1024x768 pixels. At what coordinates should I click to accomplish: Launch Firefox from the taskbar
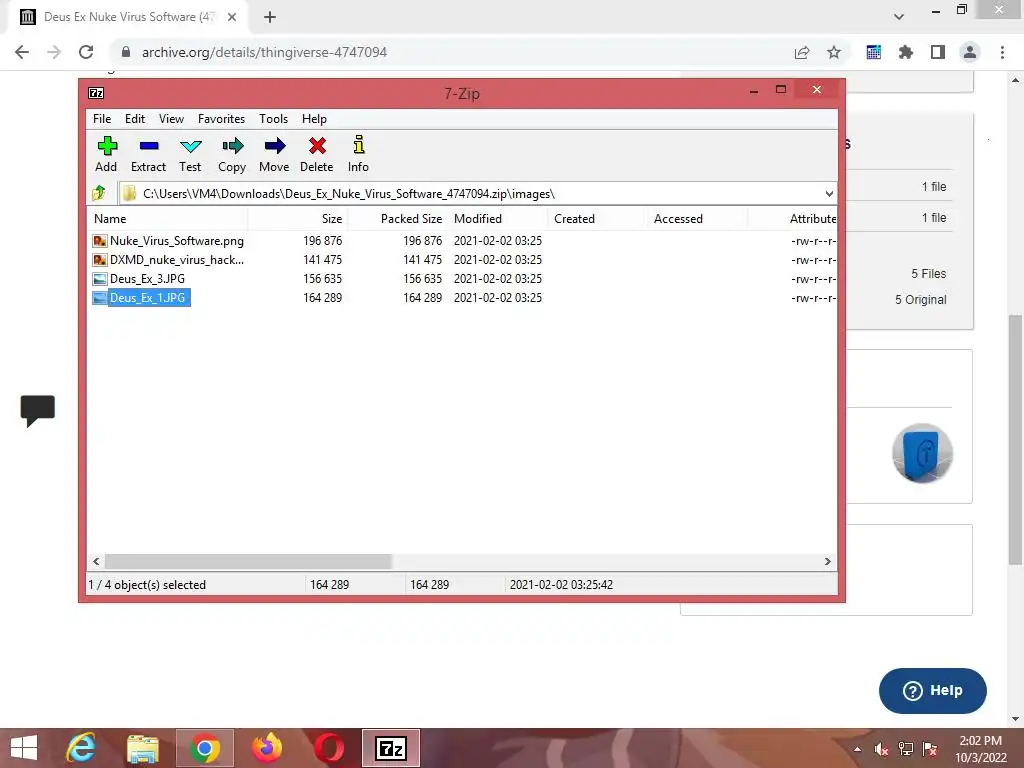[x=266, y=748]
